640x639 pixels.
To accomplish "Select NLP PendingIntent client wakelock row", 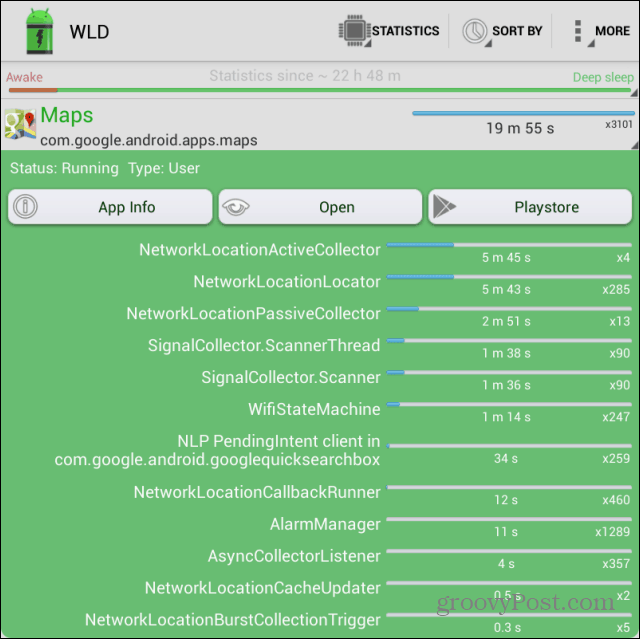I will pyautogui.click(x=320, y=450).
